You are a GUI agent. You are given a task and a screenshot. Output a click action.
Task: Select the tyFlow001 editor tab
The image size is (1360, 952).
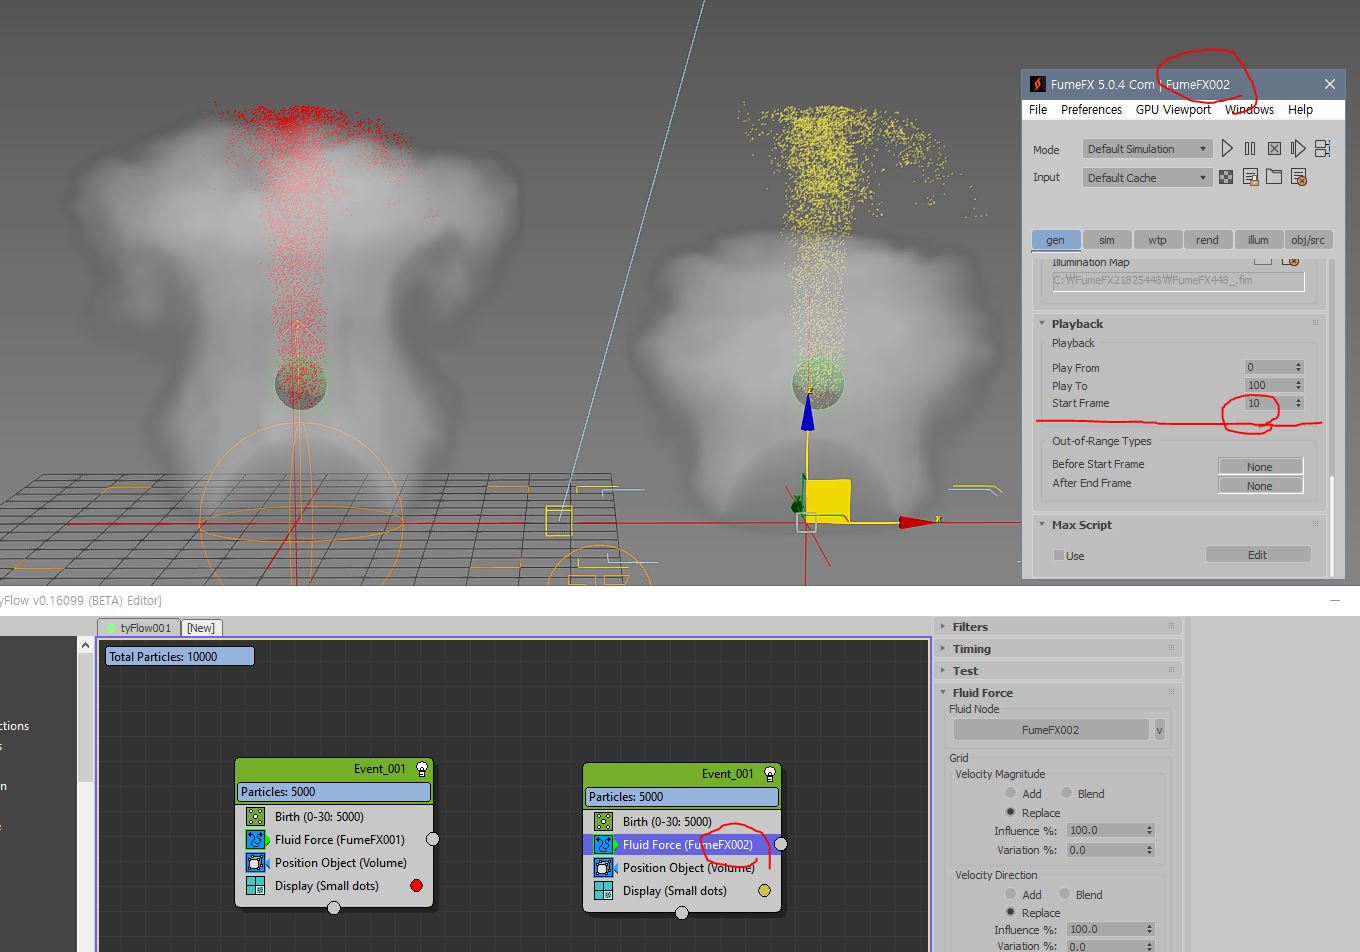(x=139, y=628)
